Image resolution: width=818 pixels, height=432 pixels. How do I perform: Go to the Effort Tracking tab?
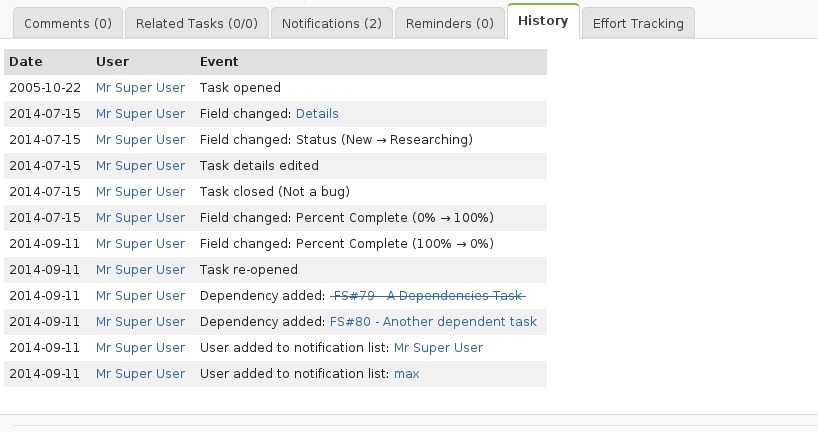tap(638, 23)
